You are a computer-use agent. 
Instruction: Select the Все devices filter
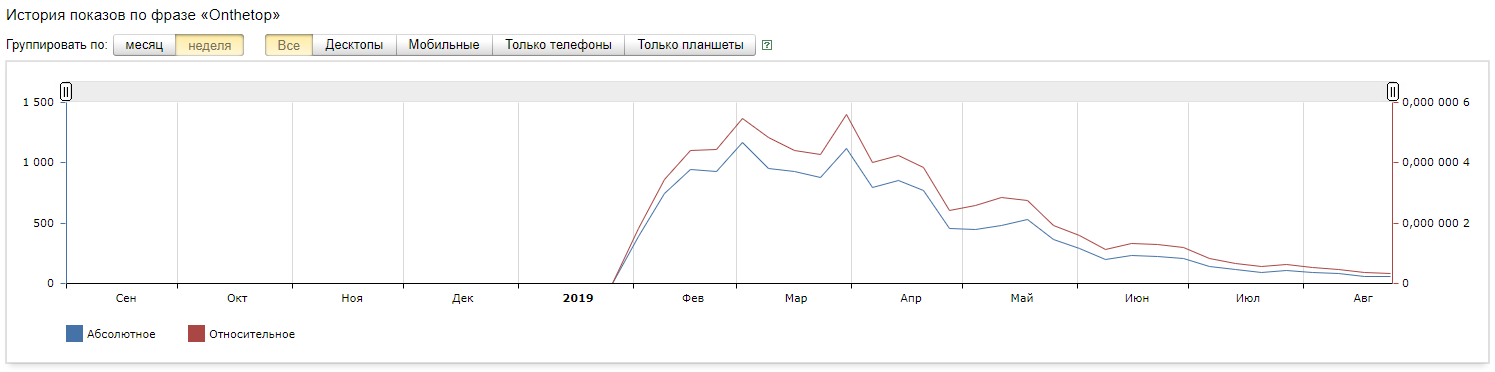[x=289, y=45]
